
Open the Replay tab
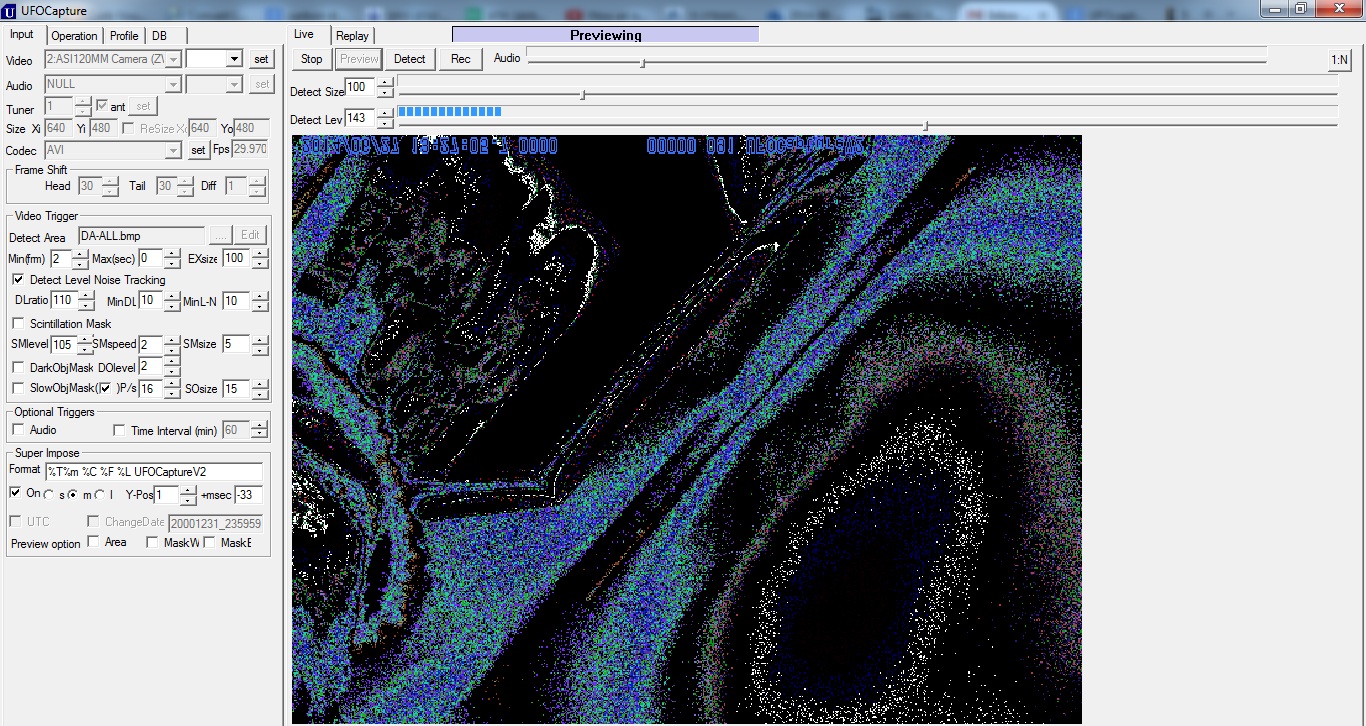(x=352, y=36)
